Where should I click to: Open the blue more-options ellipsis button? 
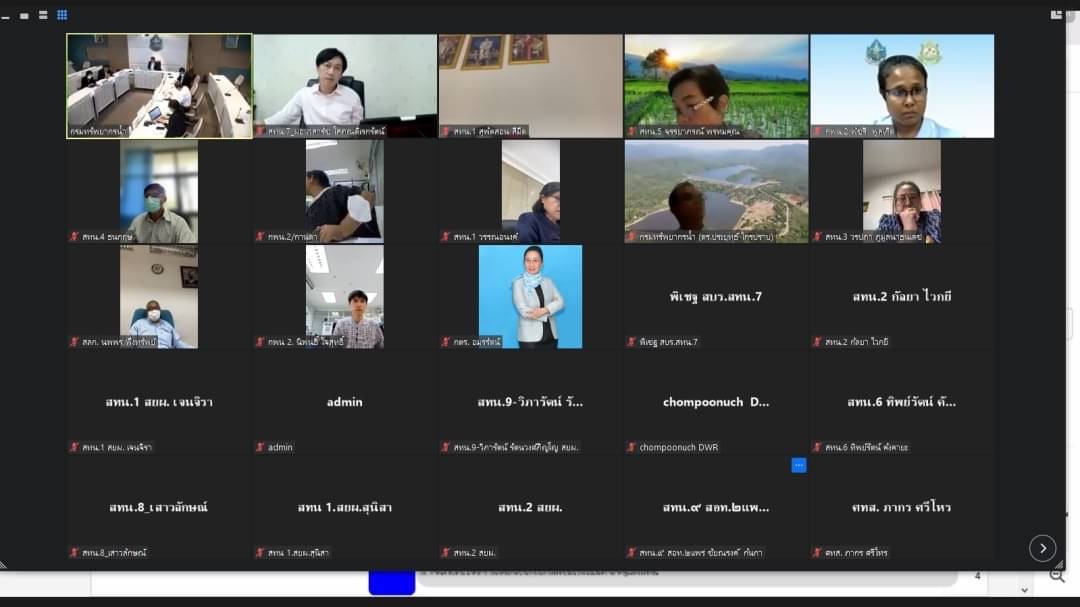tap(798, 466)
